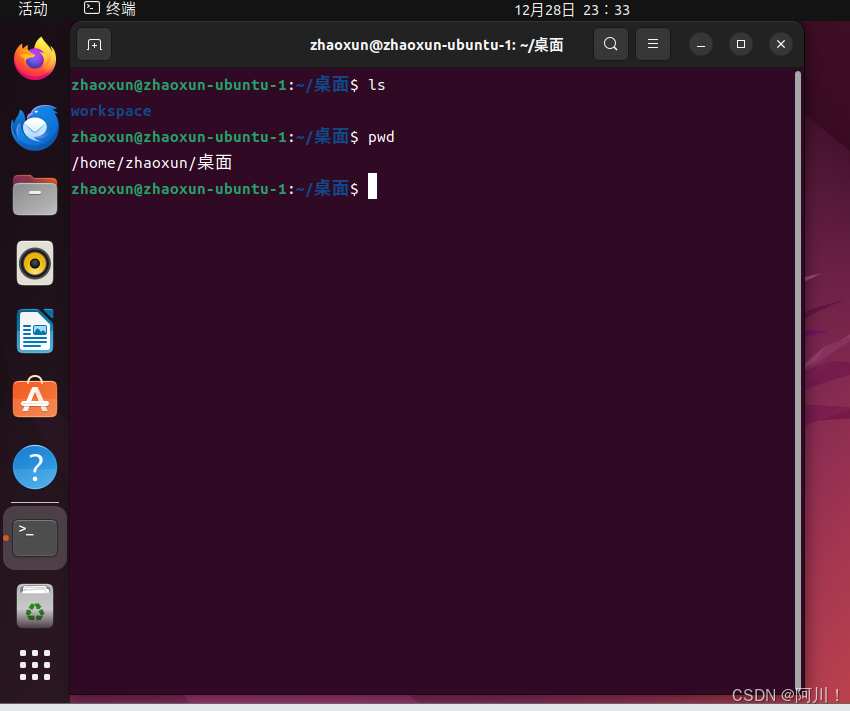Click the terminal title 'zhaoxun@zhaoxun-ubuntu-1: ~/桌面'
850x711 pixels.
coord(436,44)
